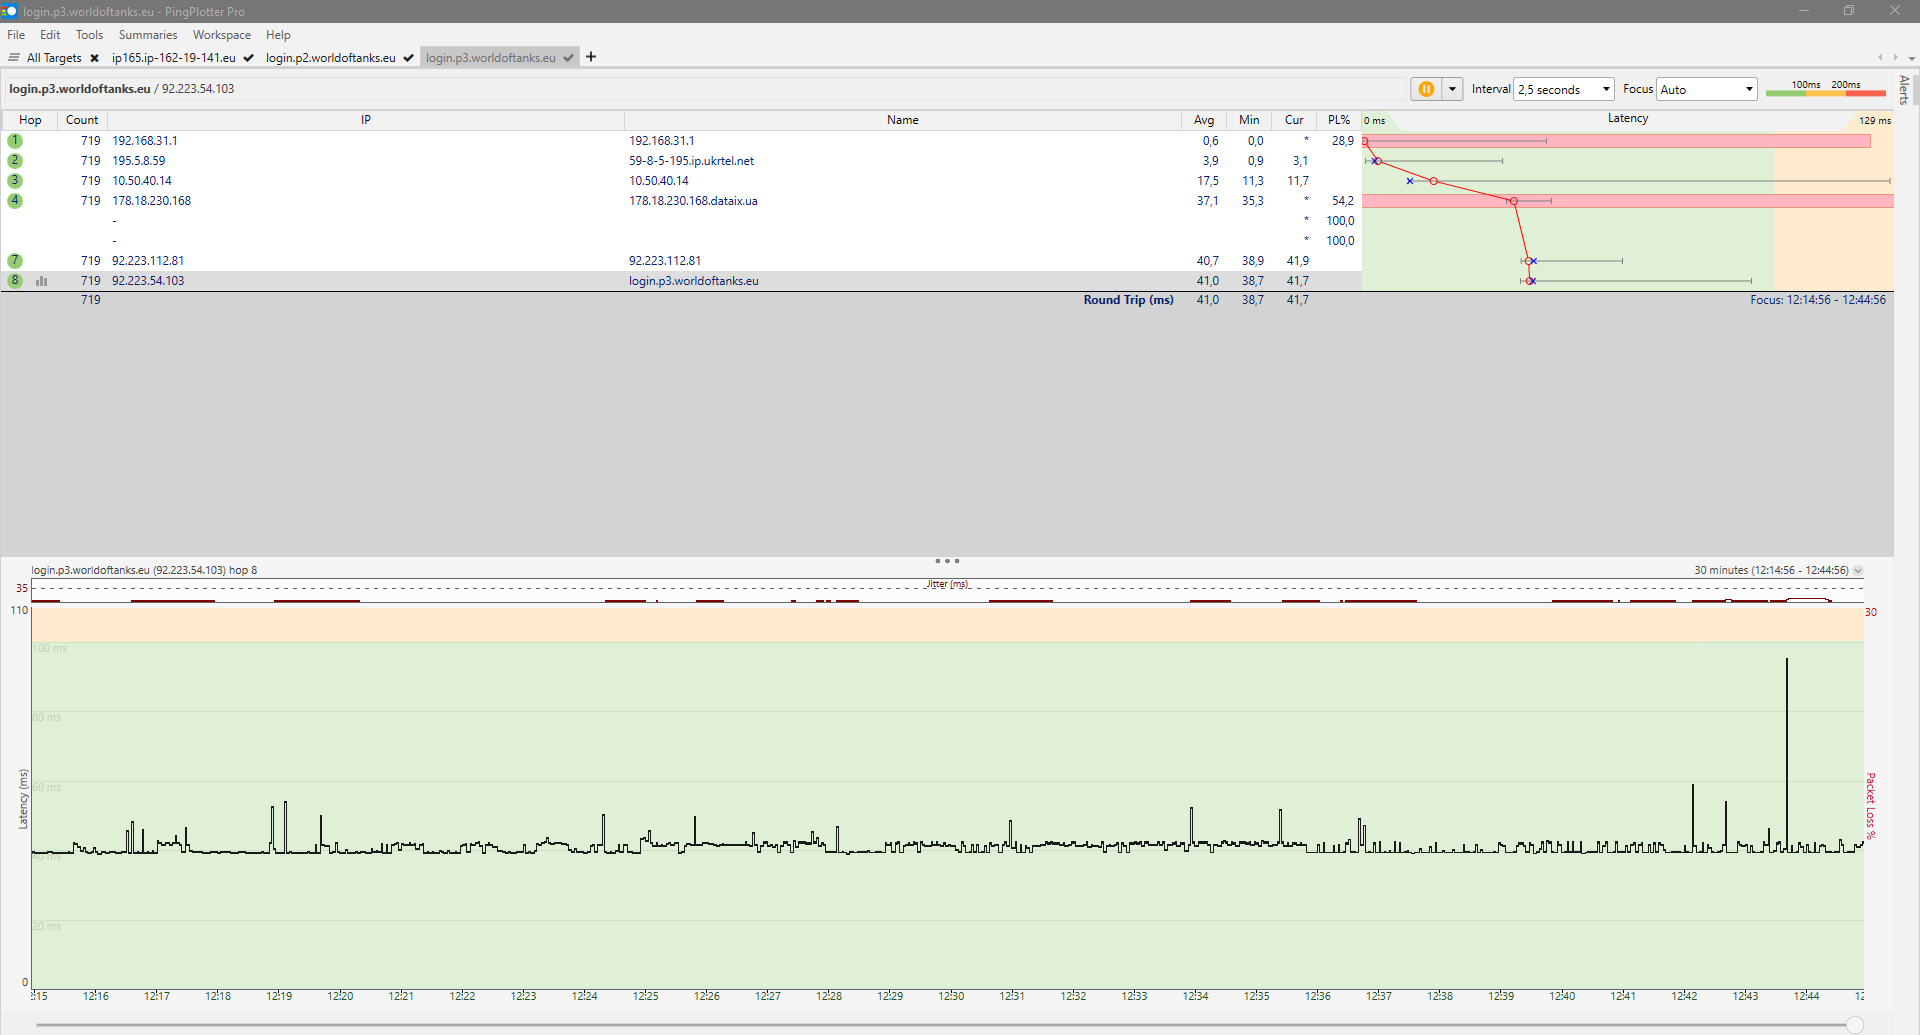Close the All Targets tab via X
1920x1035 pixels.
pyautogui.click(x=94, y=58)
